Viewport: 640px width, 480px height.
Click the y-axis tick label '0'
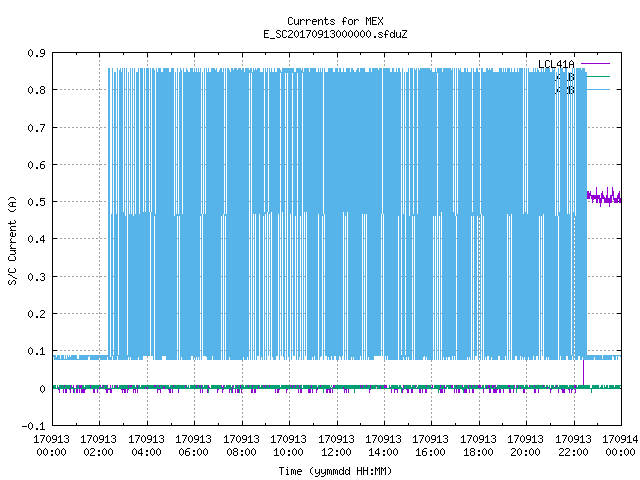42,389
